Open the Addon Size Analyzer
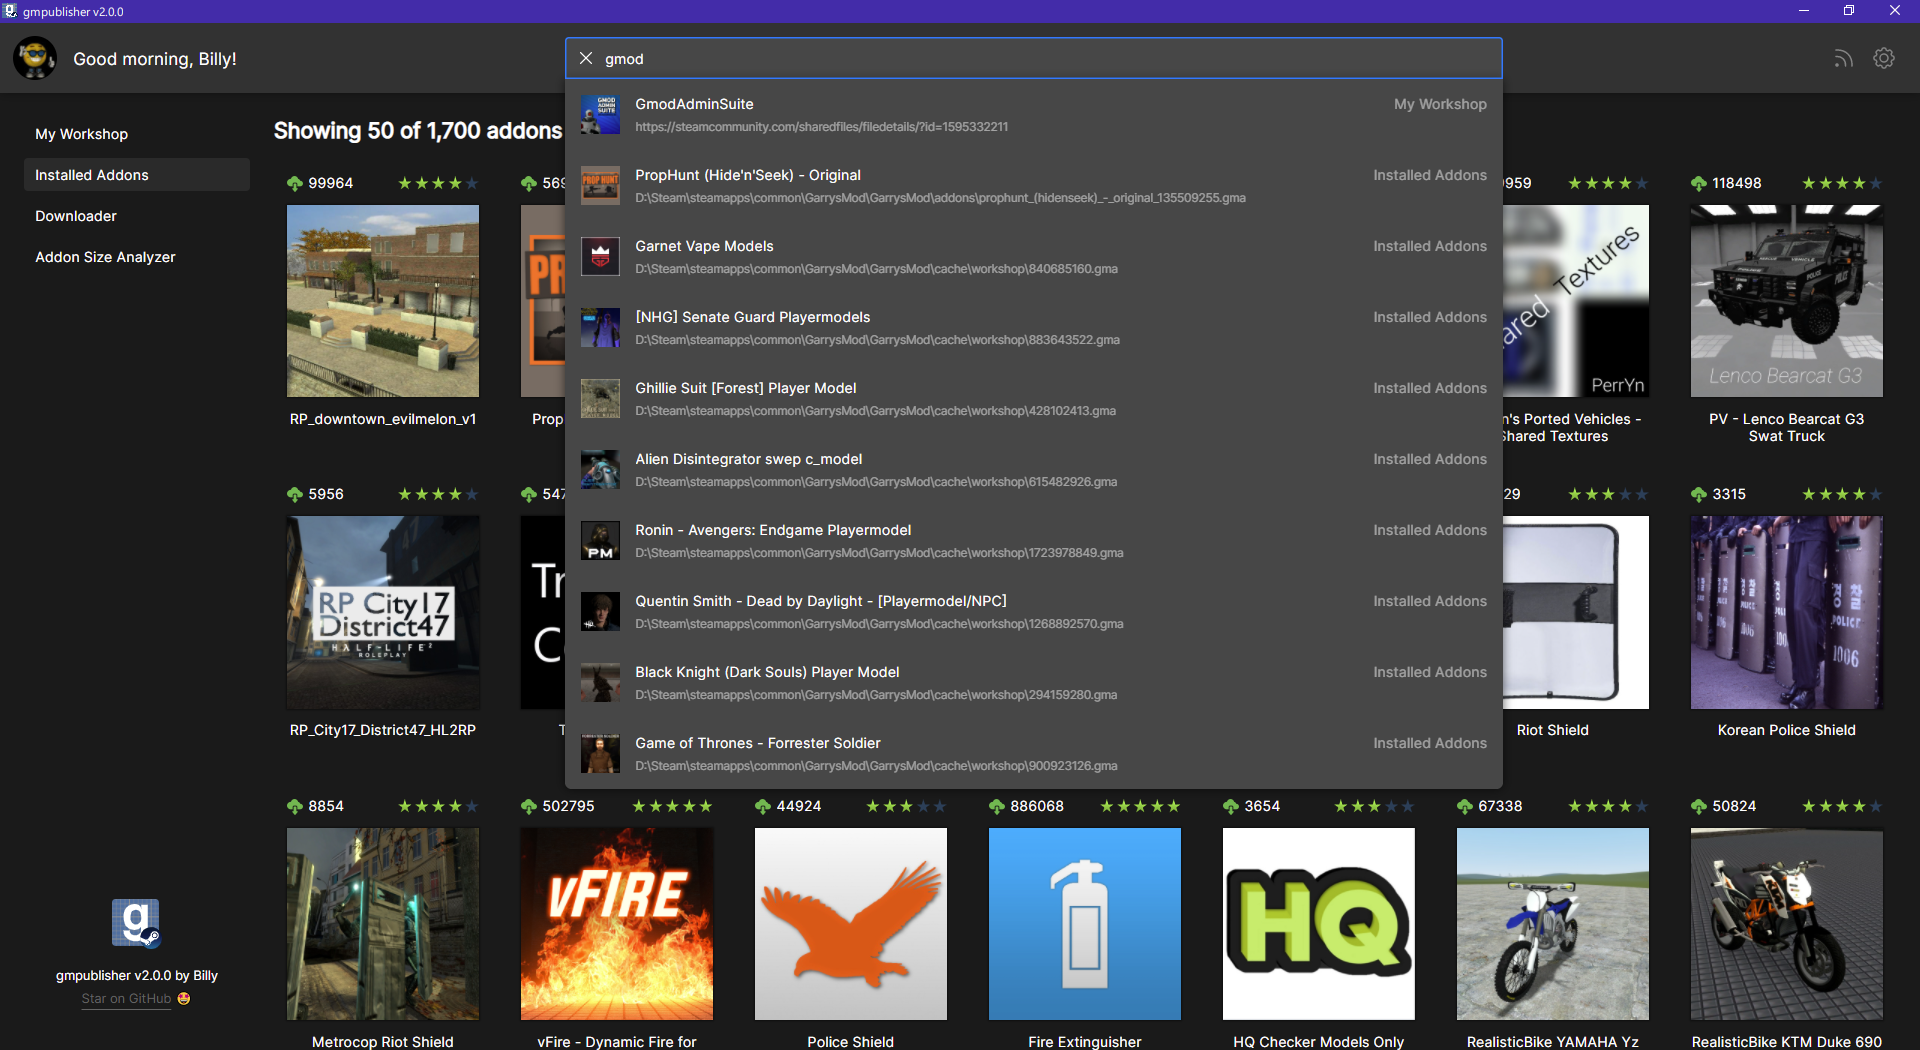 104,256
